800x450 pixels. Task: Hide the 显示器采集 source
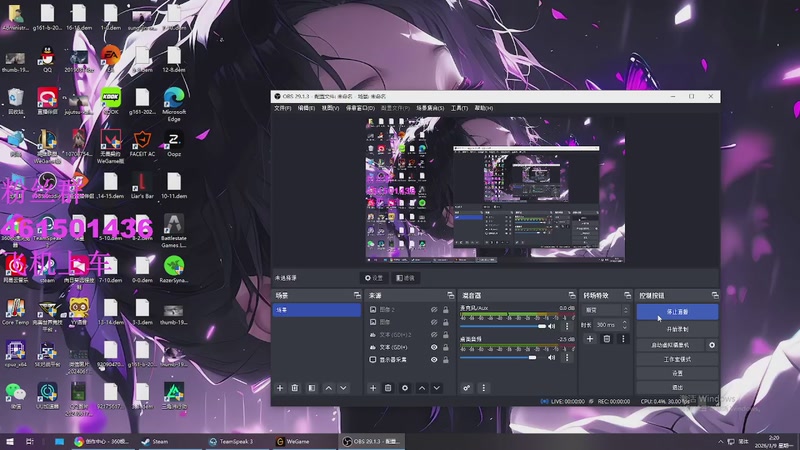[434, 360]
